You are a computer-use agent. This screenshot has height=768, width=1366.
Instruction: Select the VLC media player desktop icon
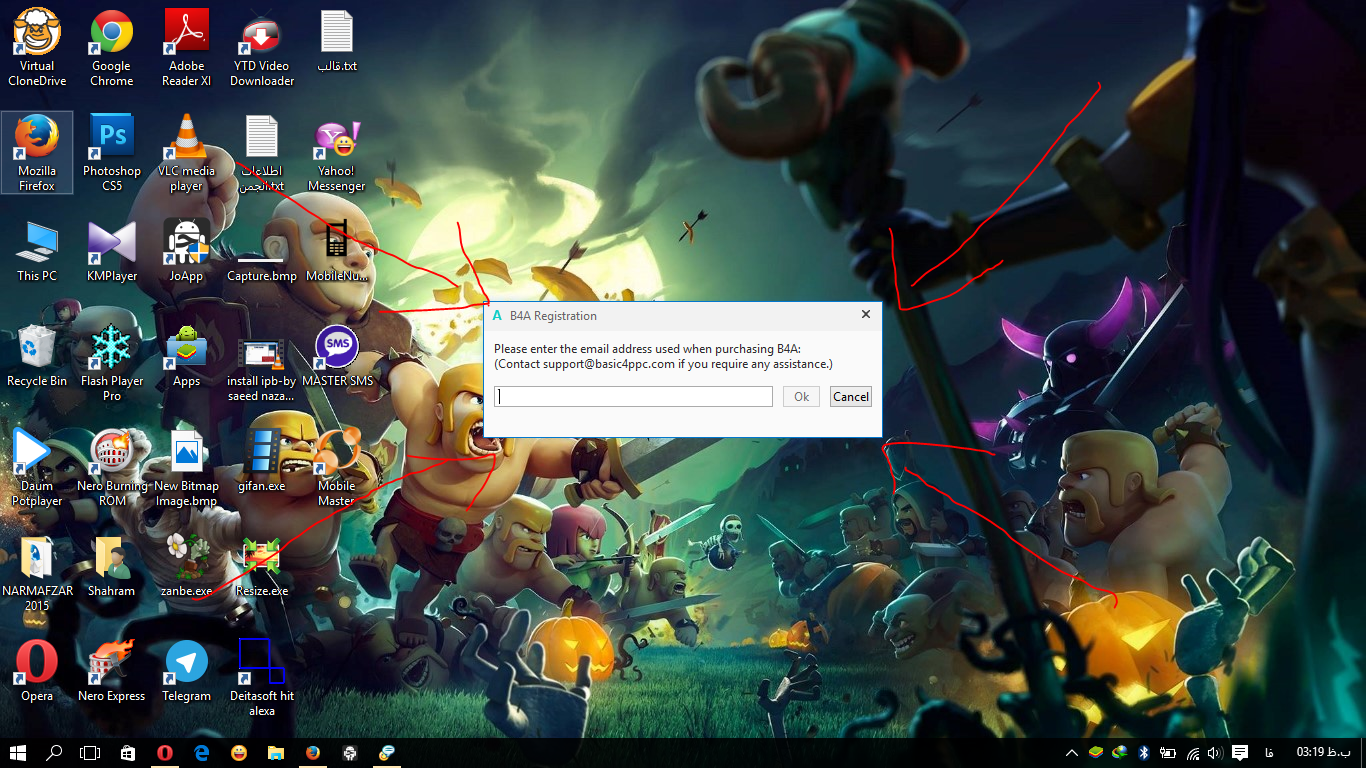coord(186,152)
